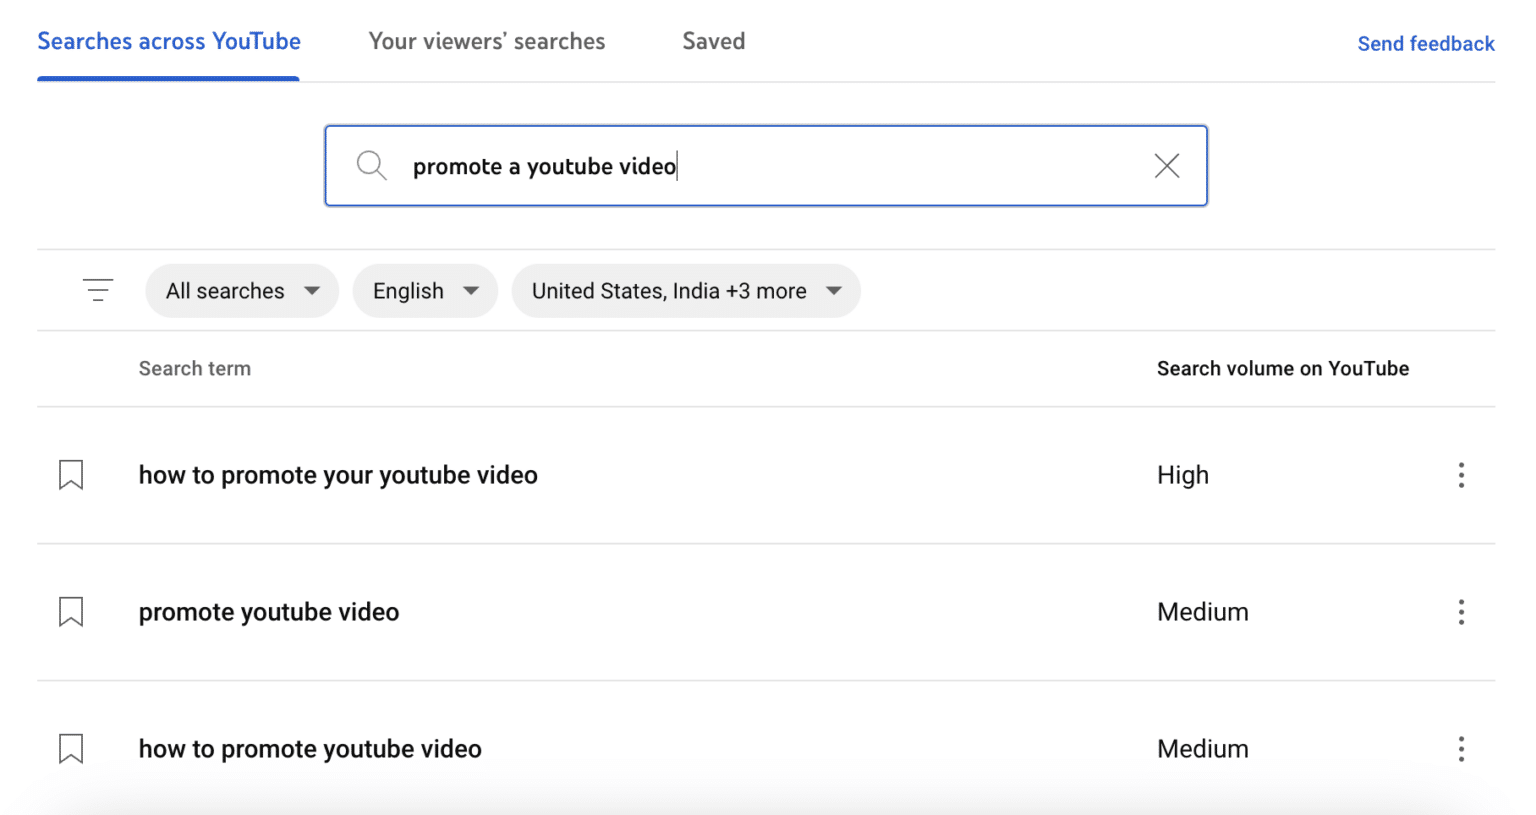The width and height of the screenshot is (1536, 815).
Task: Select 'how to promote your youtube video' term
Action: 338,475
